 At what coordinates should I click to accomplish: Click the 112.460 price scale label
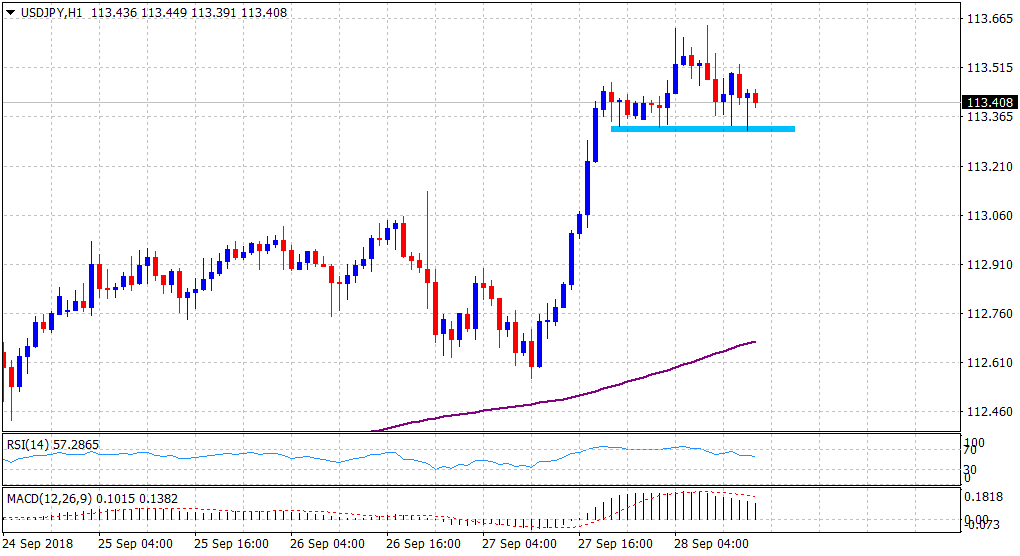(x=984, y=411)
